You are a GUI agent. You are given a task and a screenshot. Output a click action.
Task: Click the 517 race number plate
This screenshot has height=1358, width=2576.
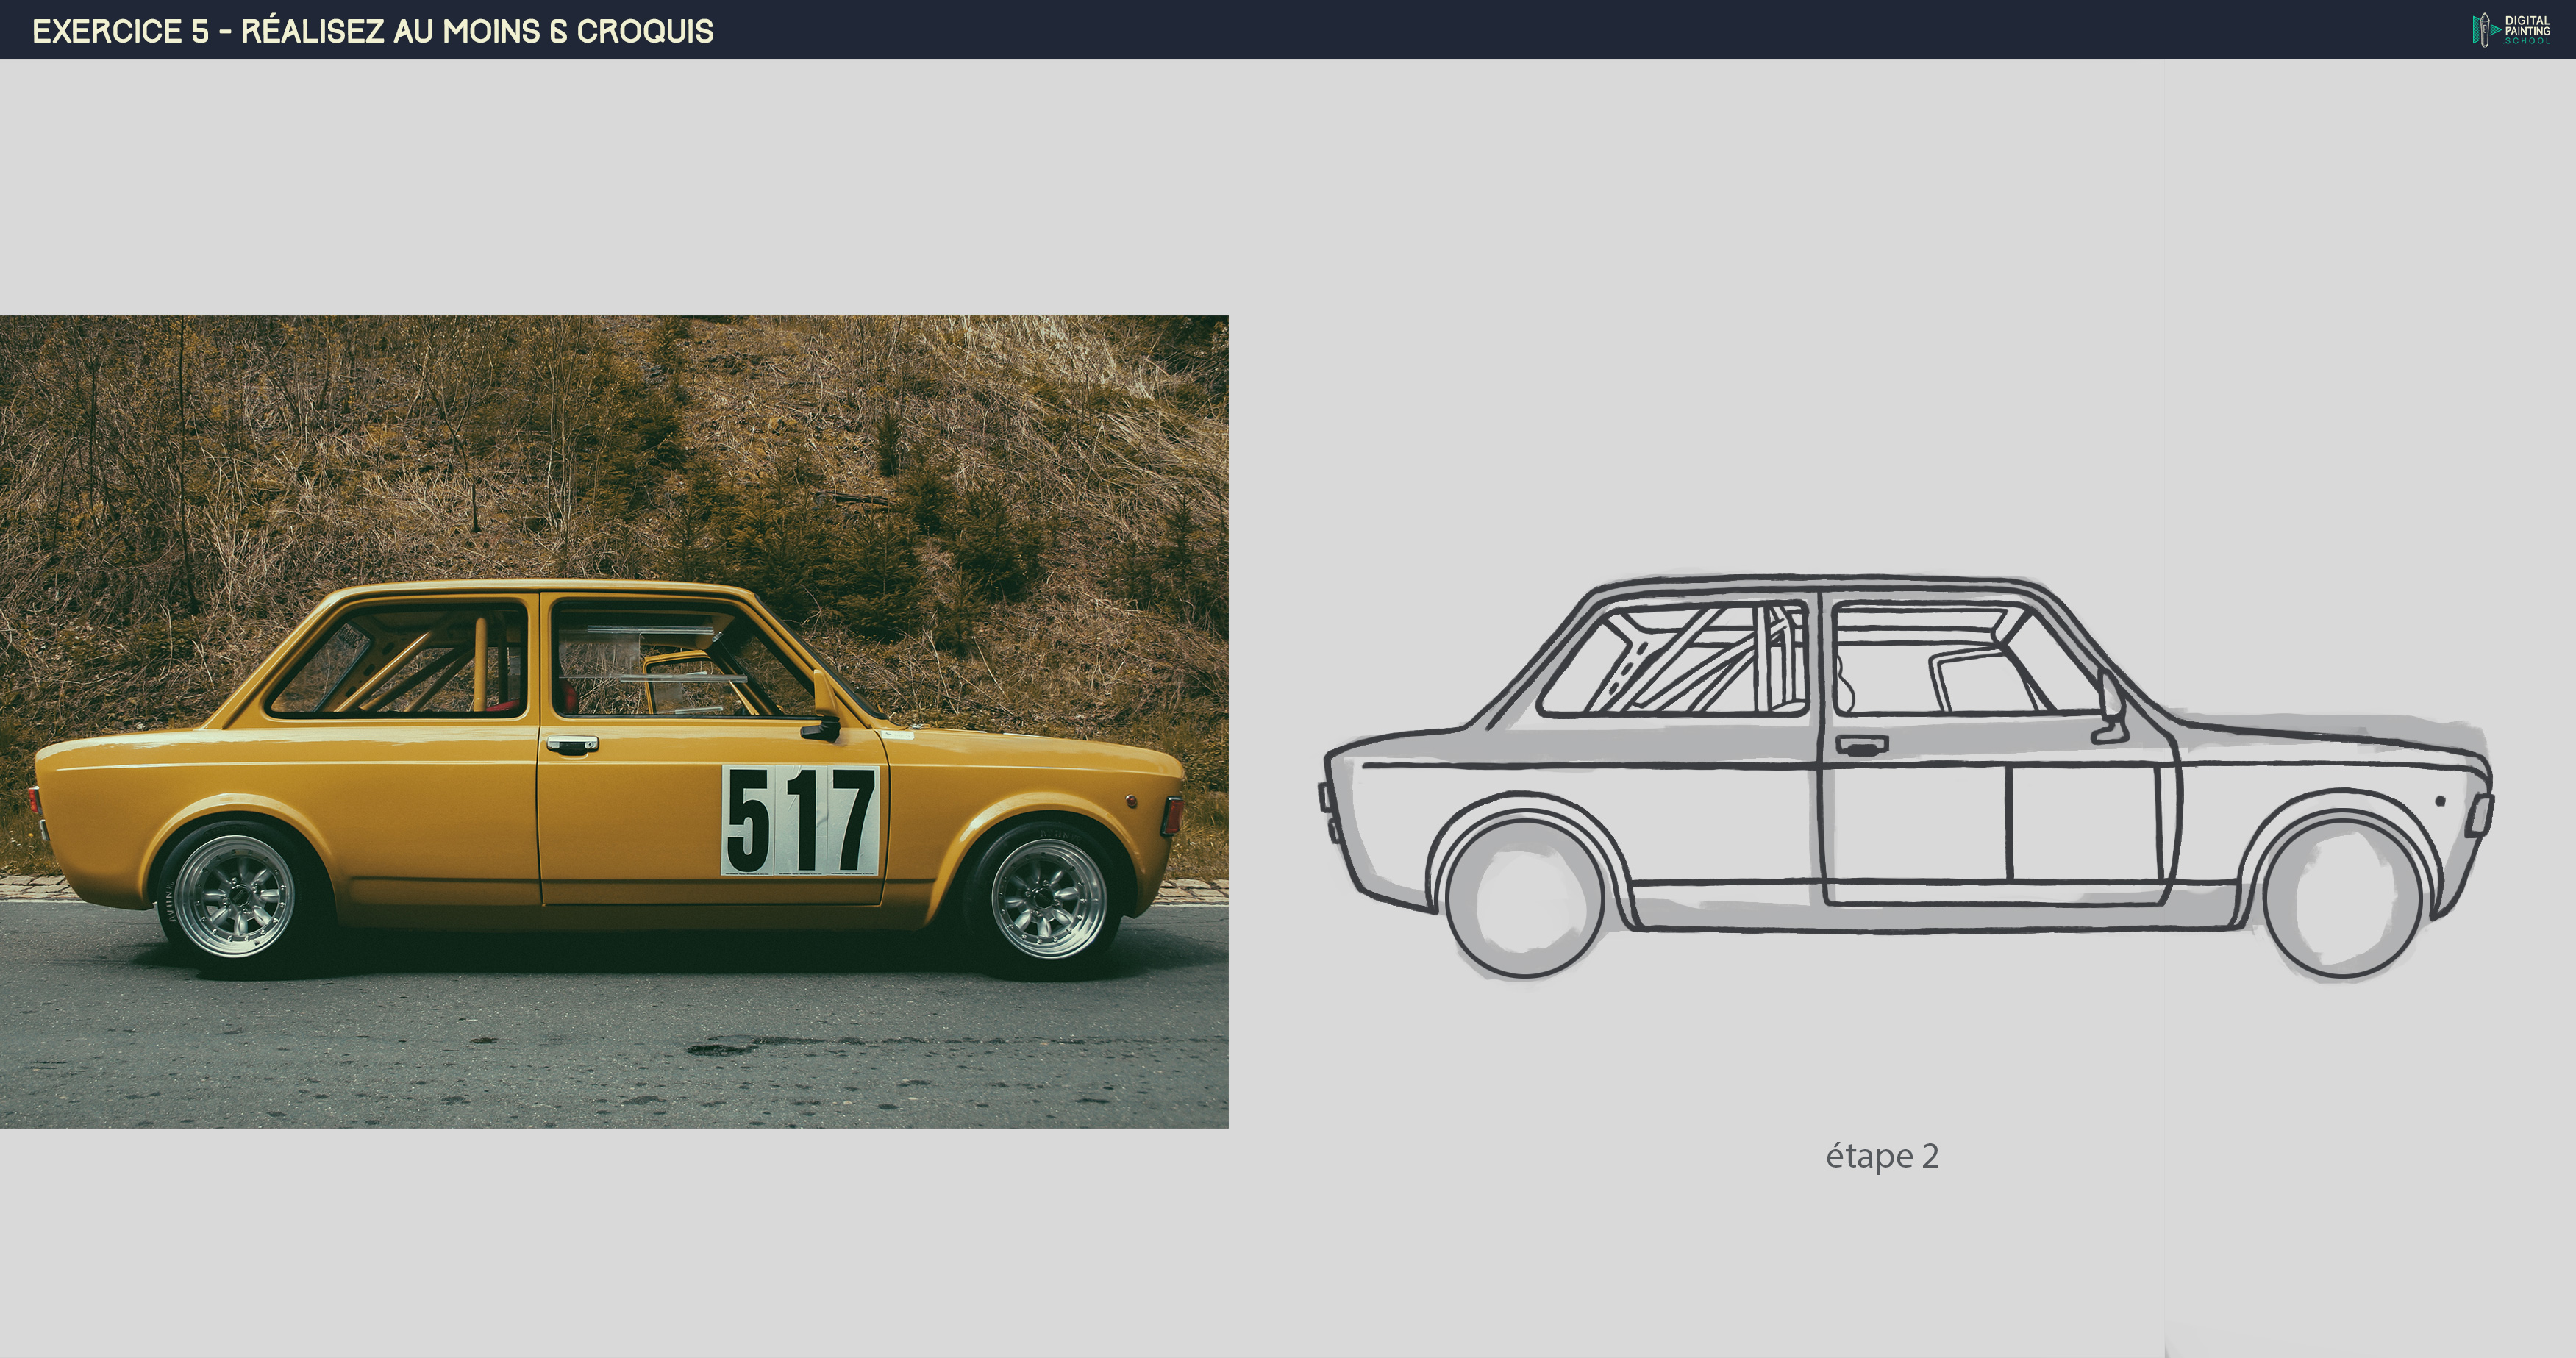point(800,820)
